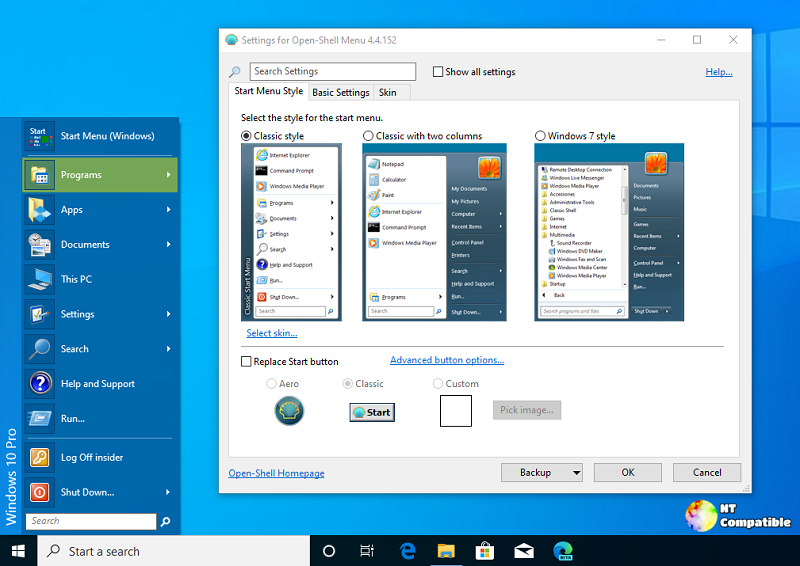This screenshot has width=800, height=566.
Task: Click the OK button
Action: [627, 473]
